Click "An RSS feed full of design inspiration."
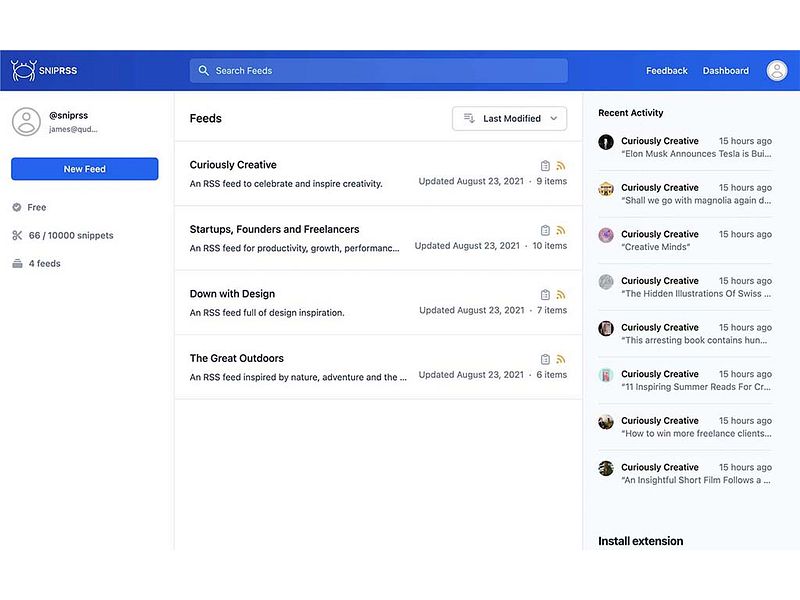800x600 pixels. pyautogui.click(x=267, y=313)
